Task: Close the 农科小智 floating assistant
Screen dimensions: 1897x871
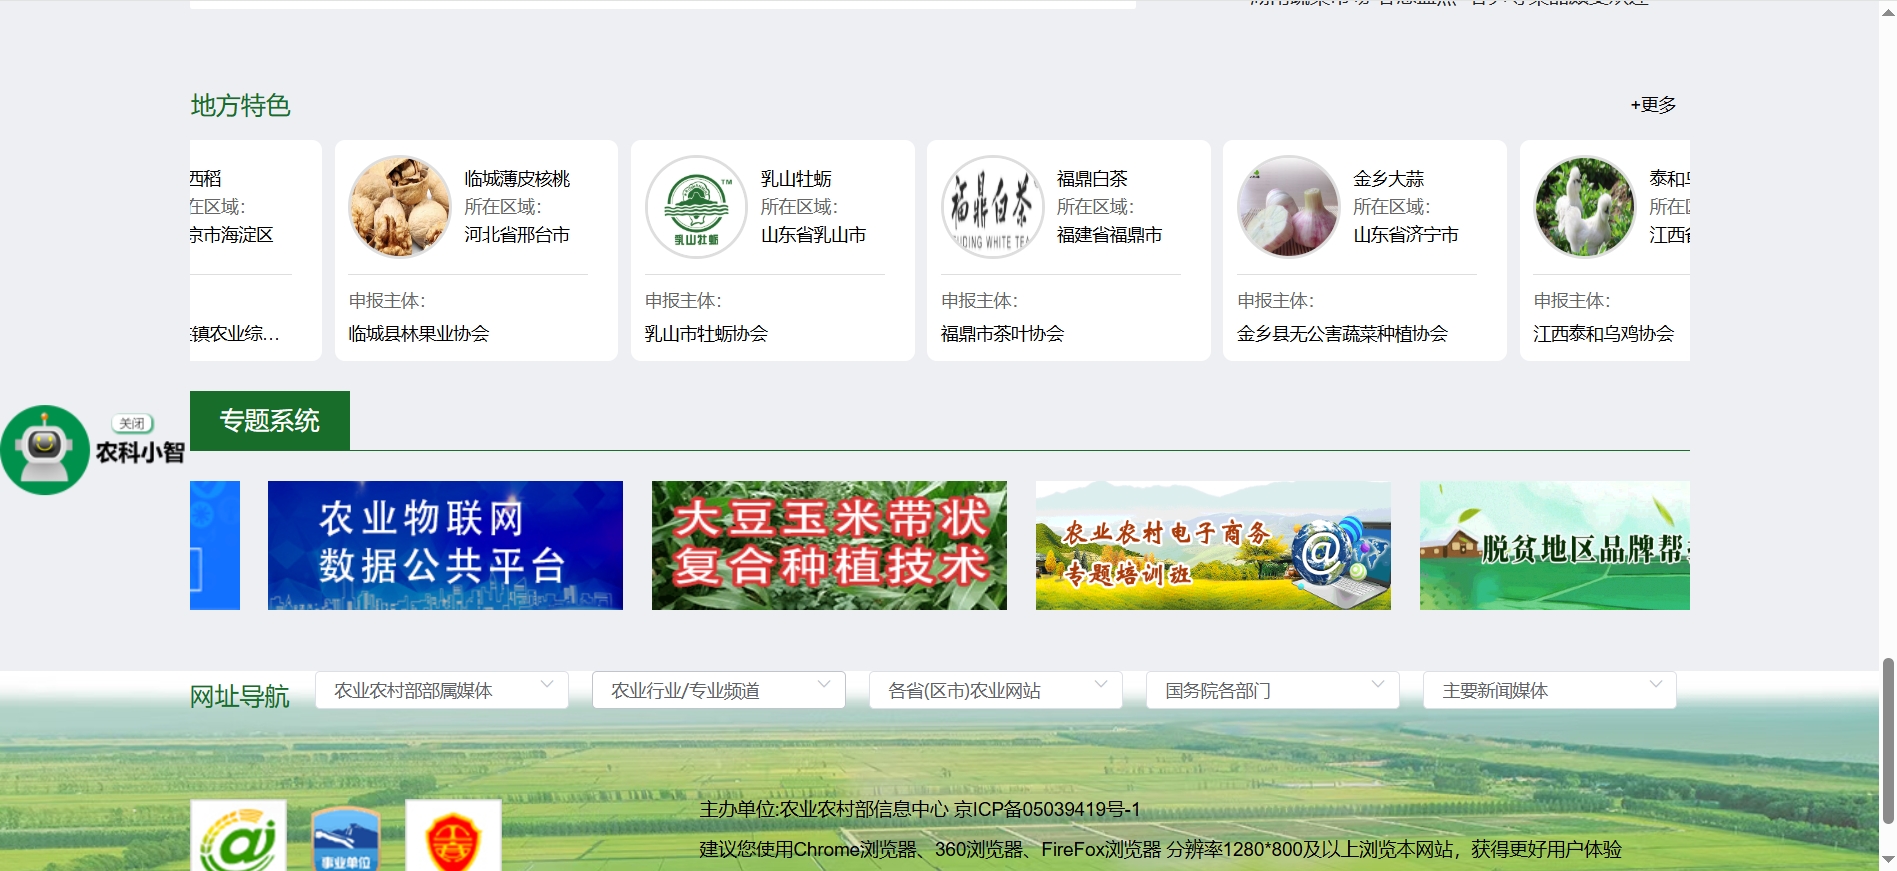Action: pyautogui.click(x=132, y=423)
